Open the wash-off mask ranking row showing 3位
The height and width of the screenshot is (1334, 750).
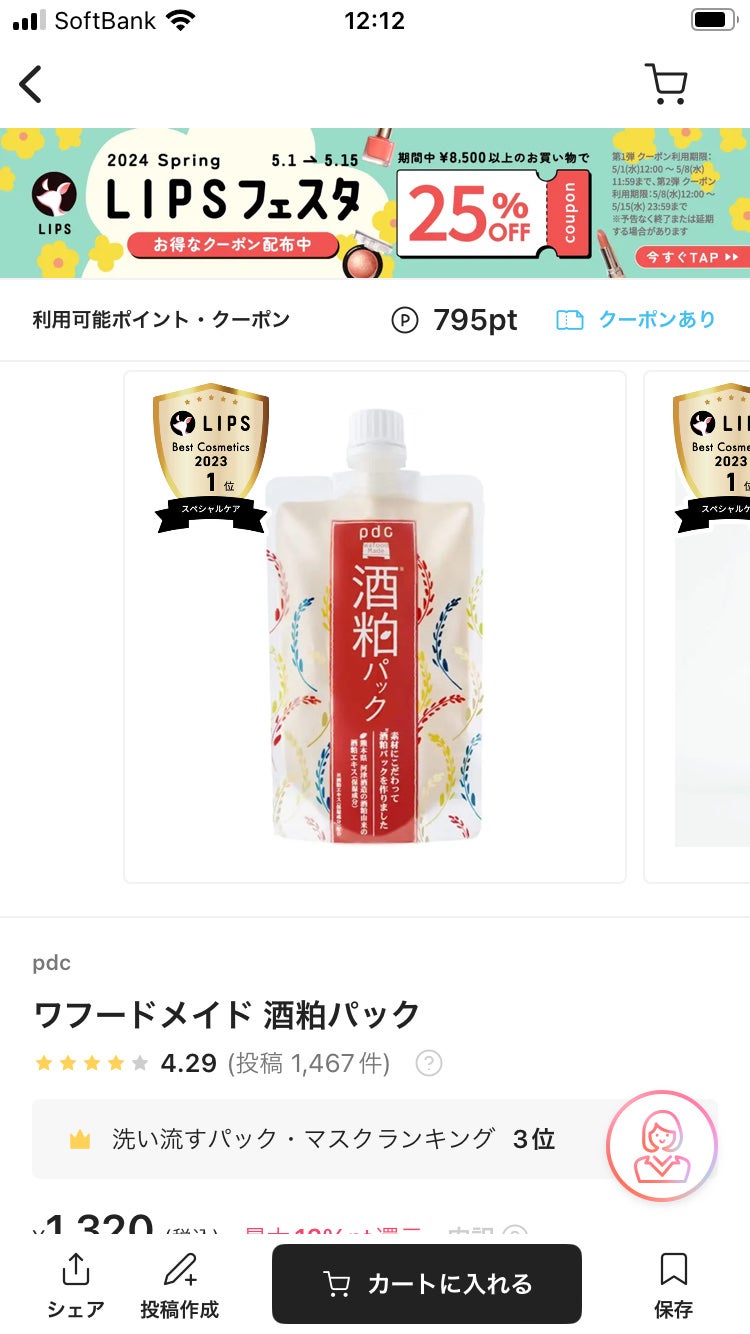click(375, 1139)
